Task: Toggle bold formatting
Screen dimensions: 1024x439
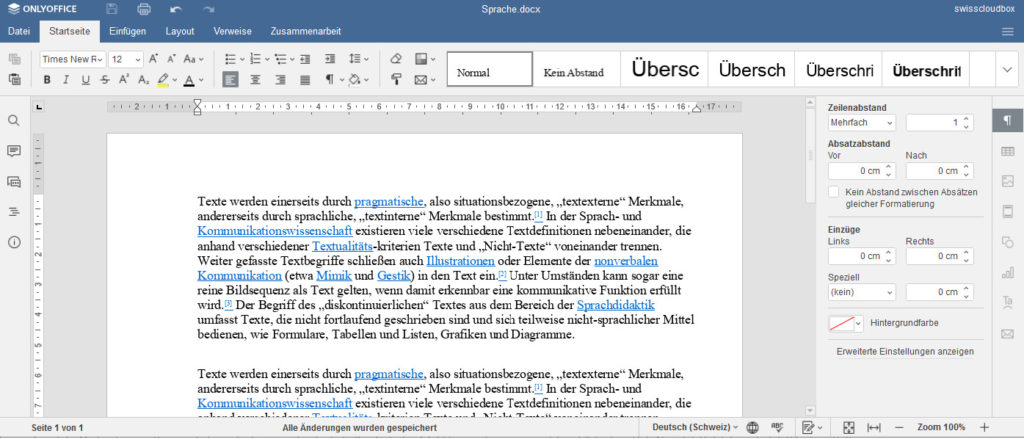Action: pos(47,80)
